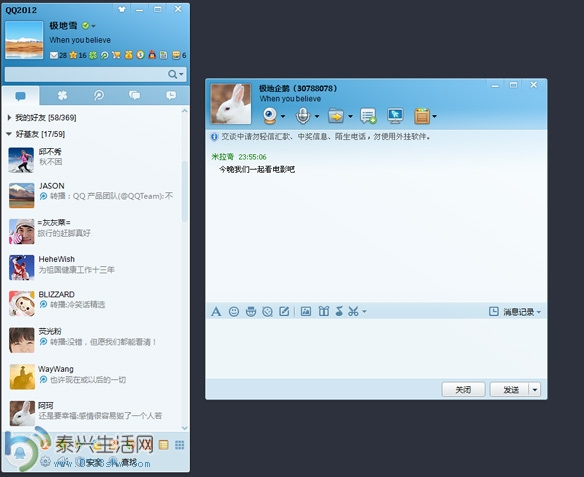Screen dimensions: 584x477
Task: Insert a picture using image icon
Action: (306, 311)
